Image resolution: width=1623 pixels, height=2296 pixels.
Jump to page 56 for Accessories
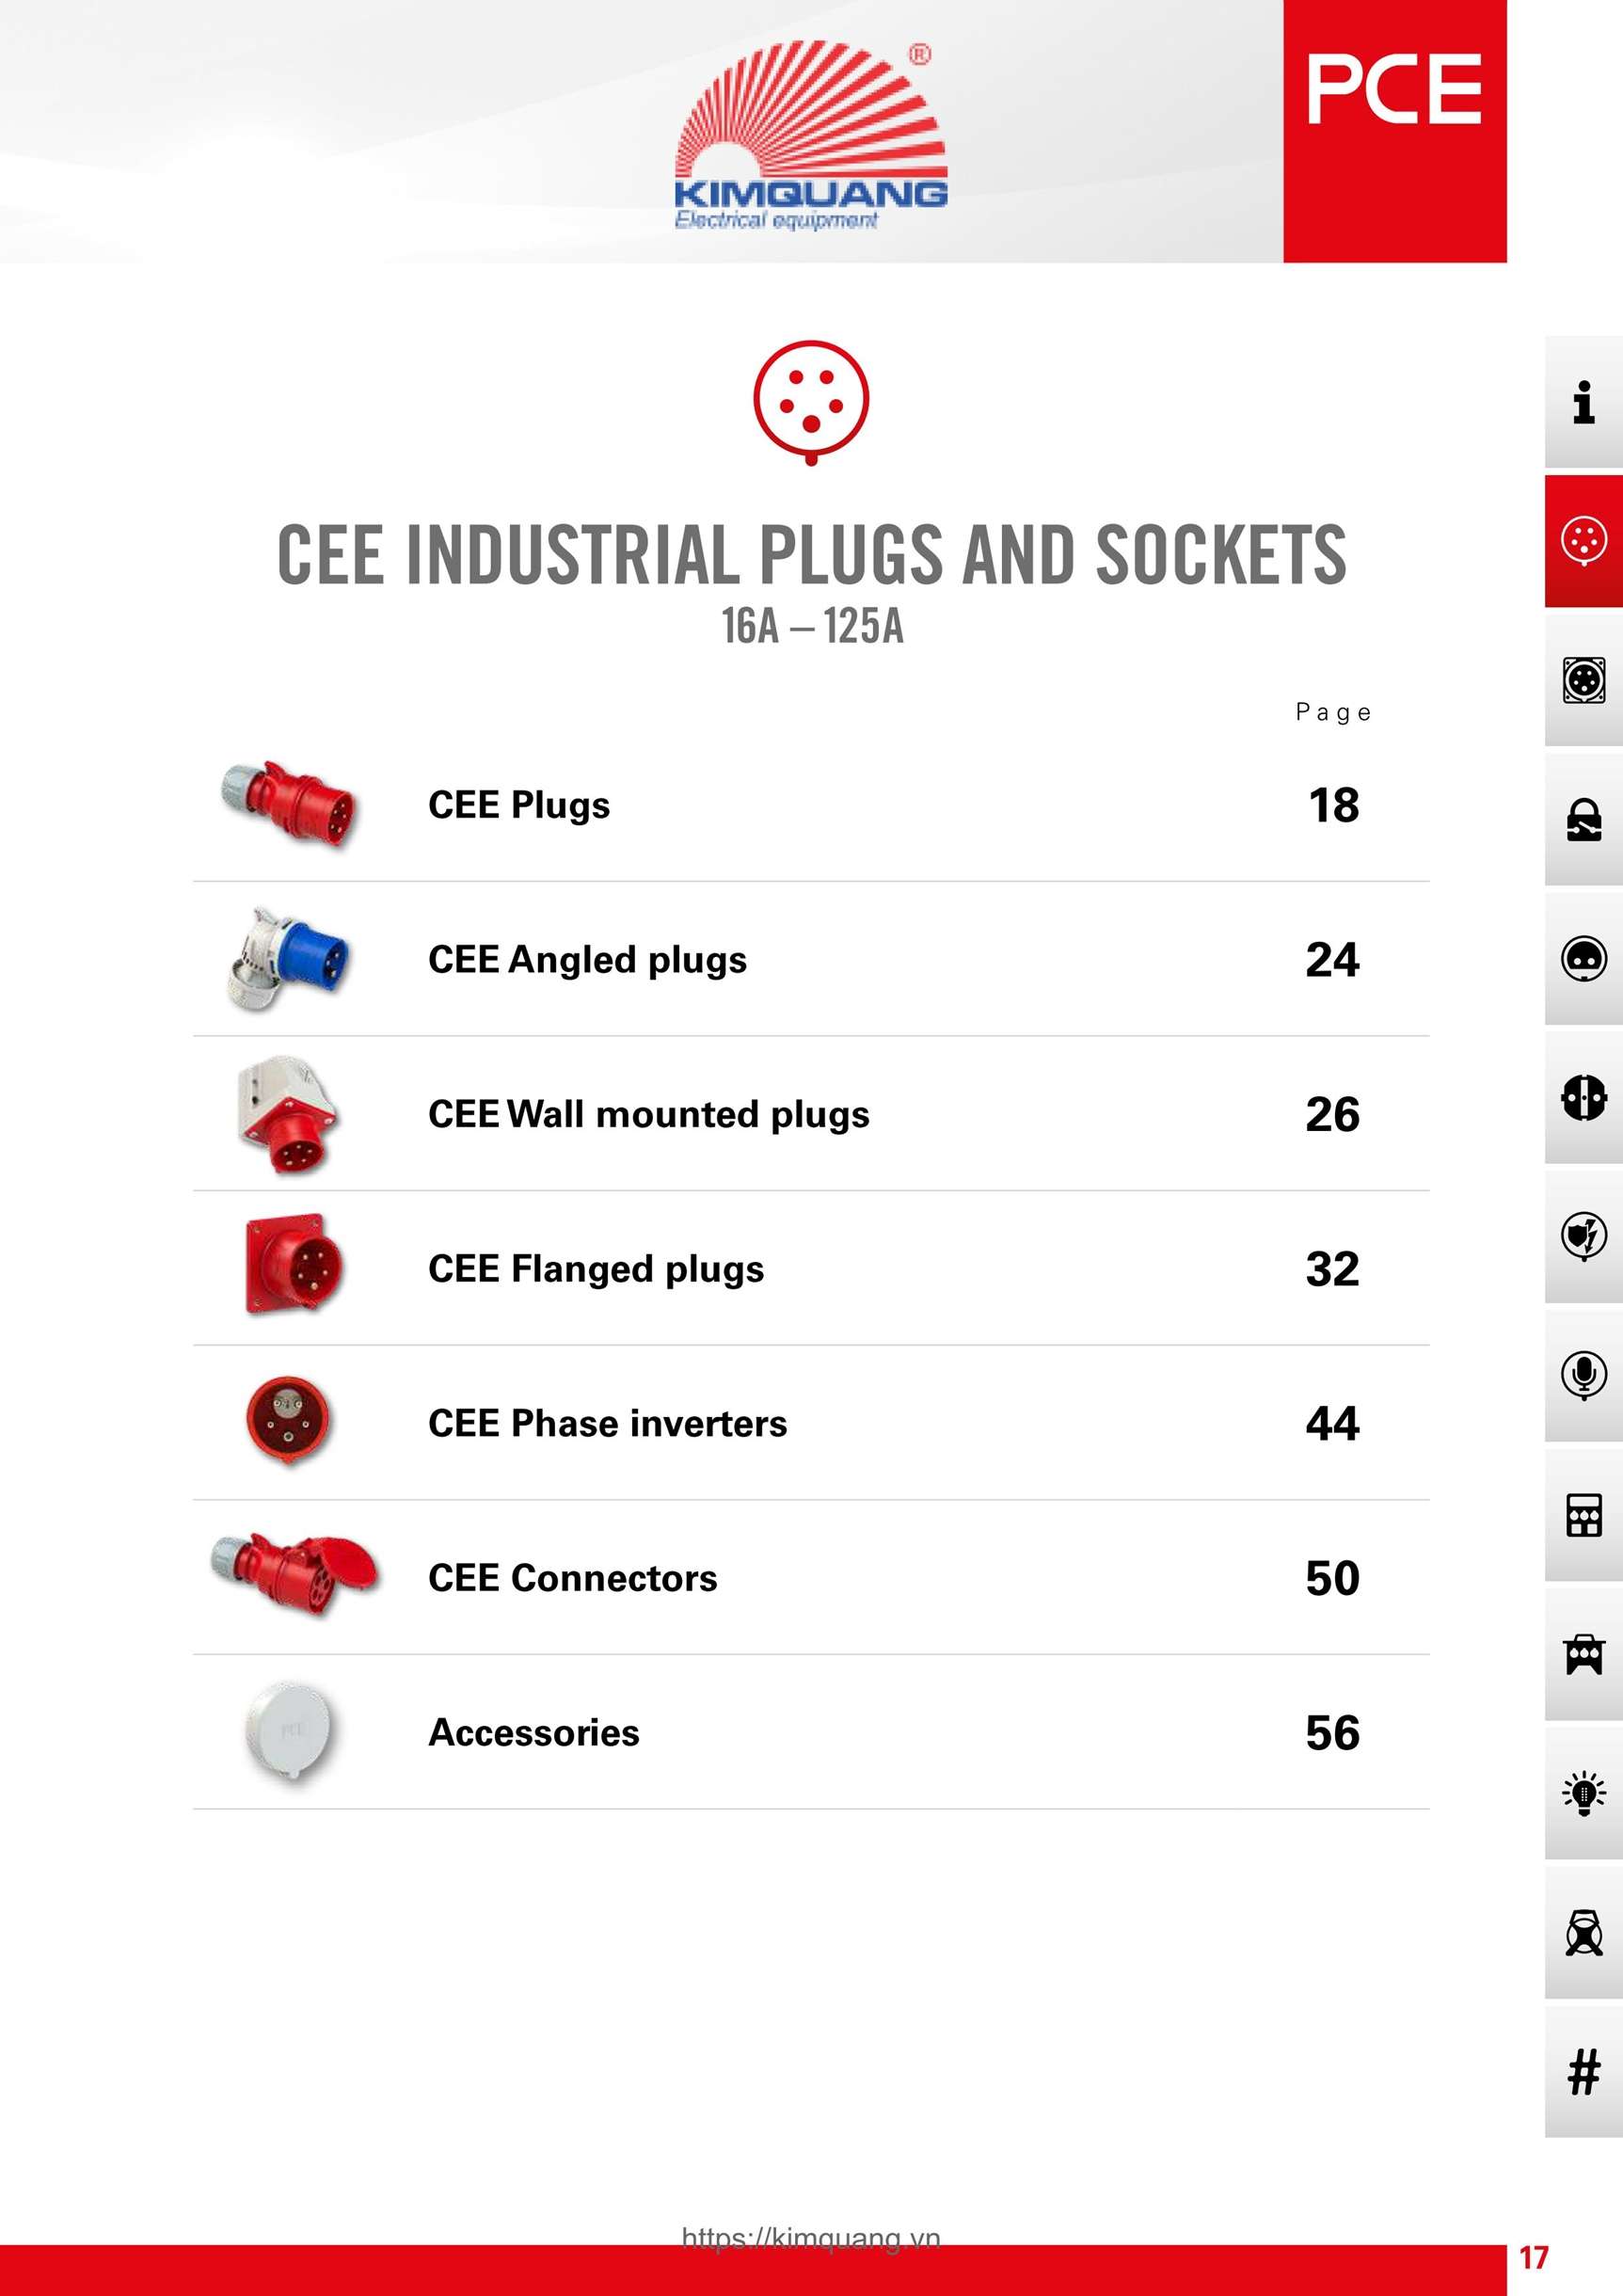click(1332, 1733)
